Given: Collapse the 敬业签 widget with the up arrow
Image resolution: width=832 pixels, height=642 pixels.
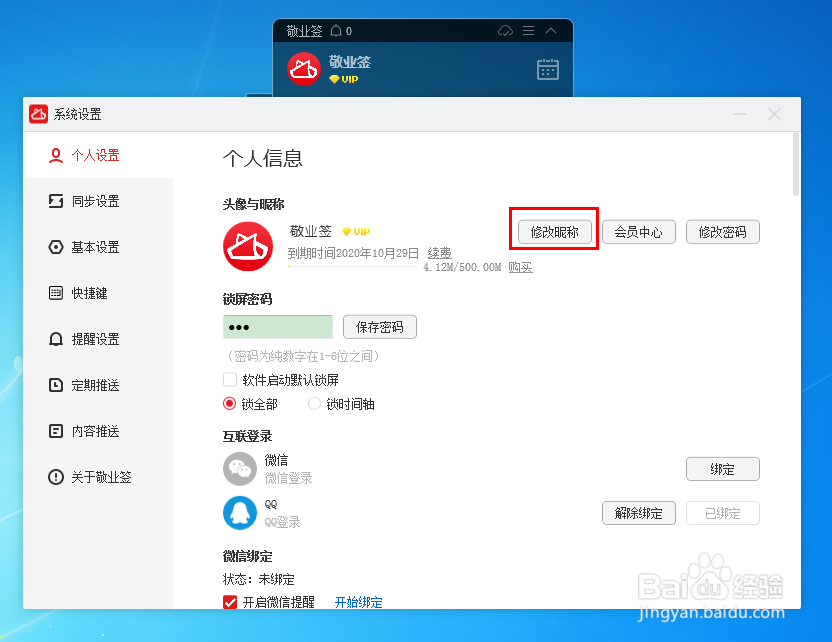Looking at the screenshot, I should 551,31.
